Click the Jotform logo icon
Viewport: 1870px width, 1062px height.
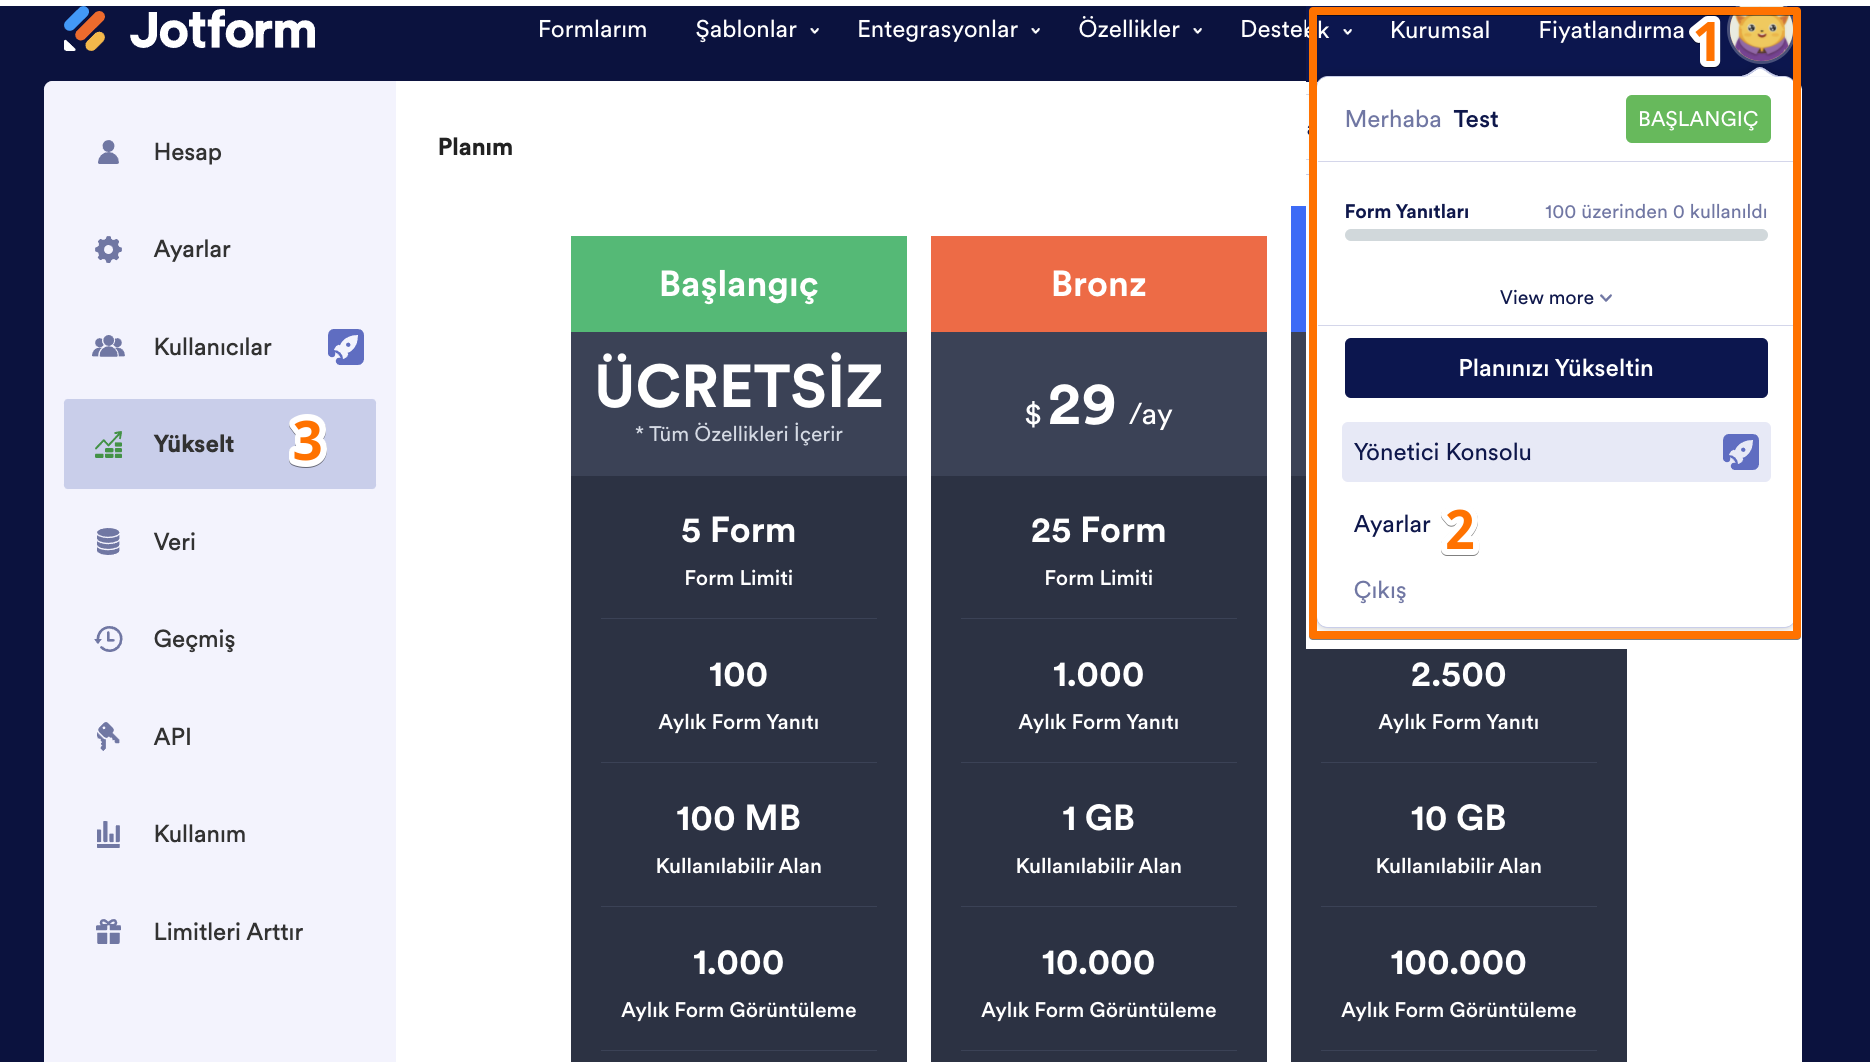click(x=85, y=30)
